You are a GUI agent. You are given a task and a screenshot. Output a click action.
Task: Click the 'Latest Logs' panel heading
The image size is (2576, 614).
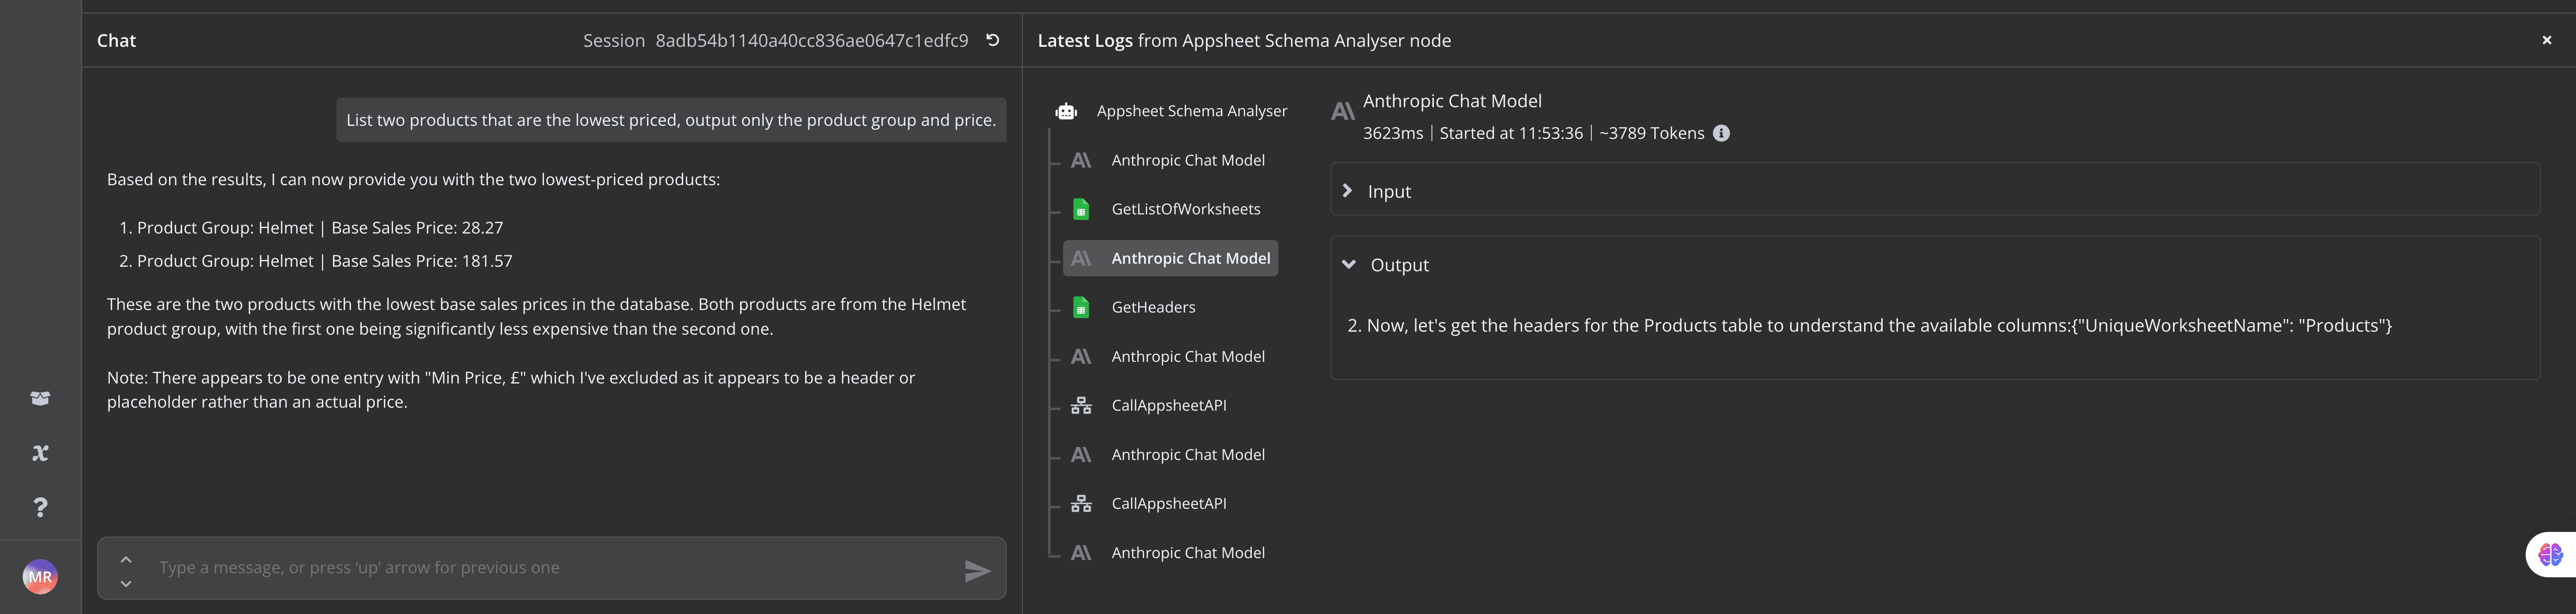pyautogui.click(x=1085, y=40)
